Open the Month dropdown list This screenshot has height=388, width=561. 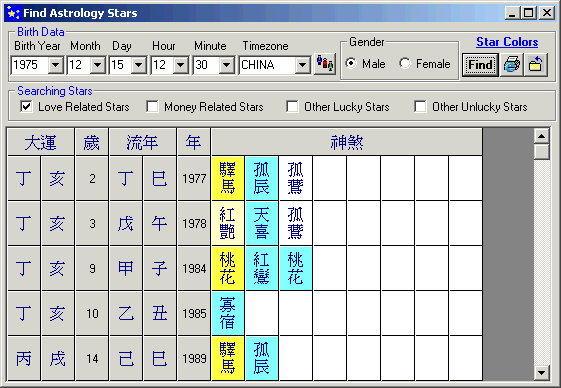(97, 65)
